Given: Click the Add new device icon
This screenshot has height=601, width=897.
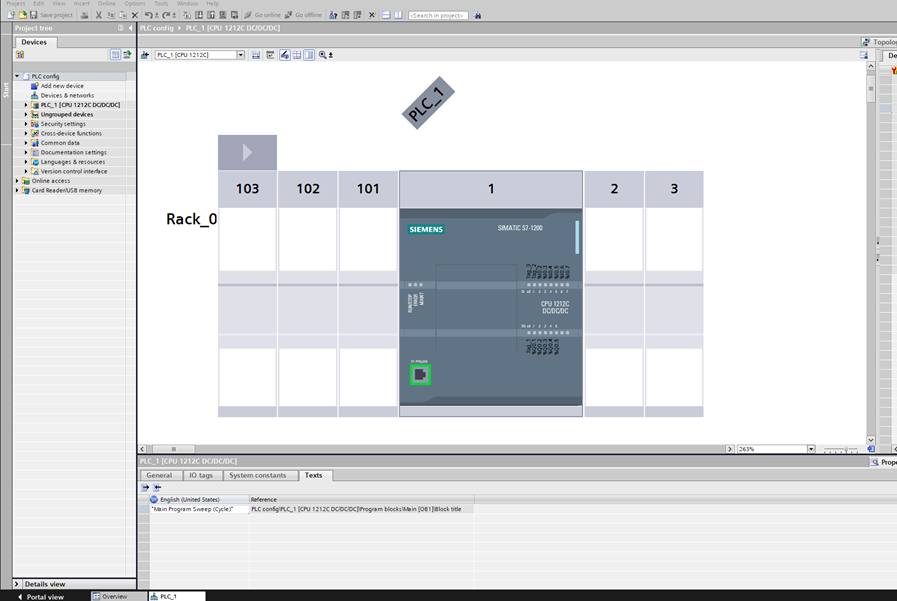Looking at the screenshot, I should [35, 86].
